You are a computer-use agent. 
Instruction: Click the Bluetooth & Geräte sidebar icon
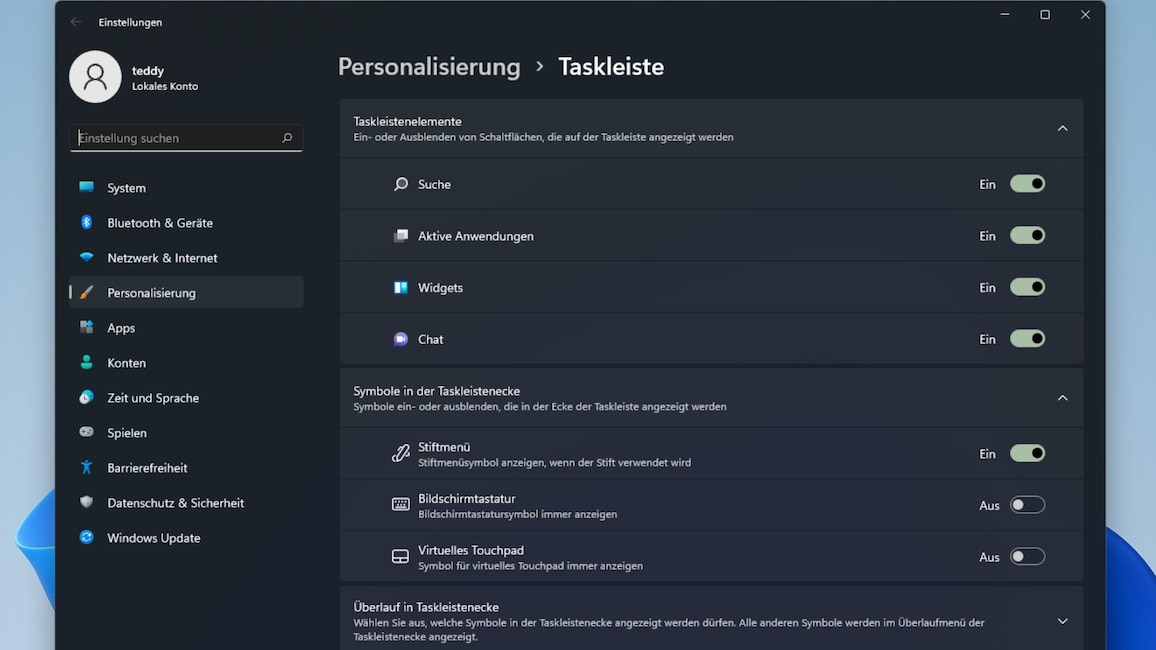coord(86,222)
